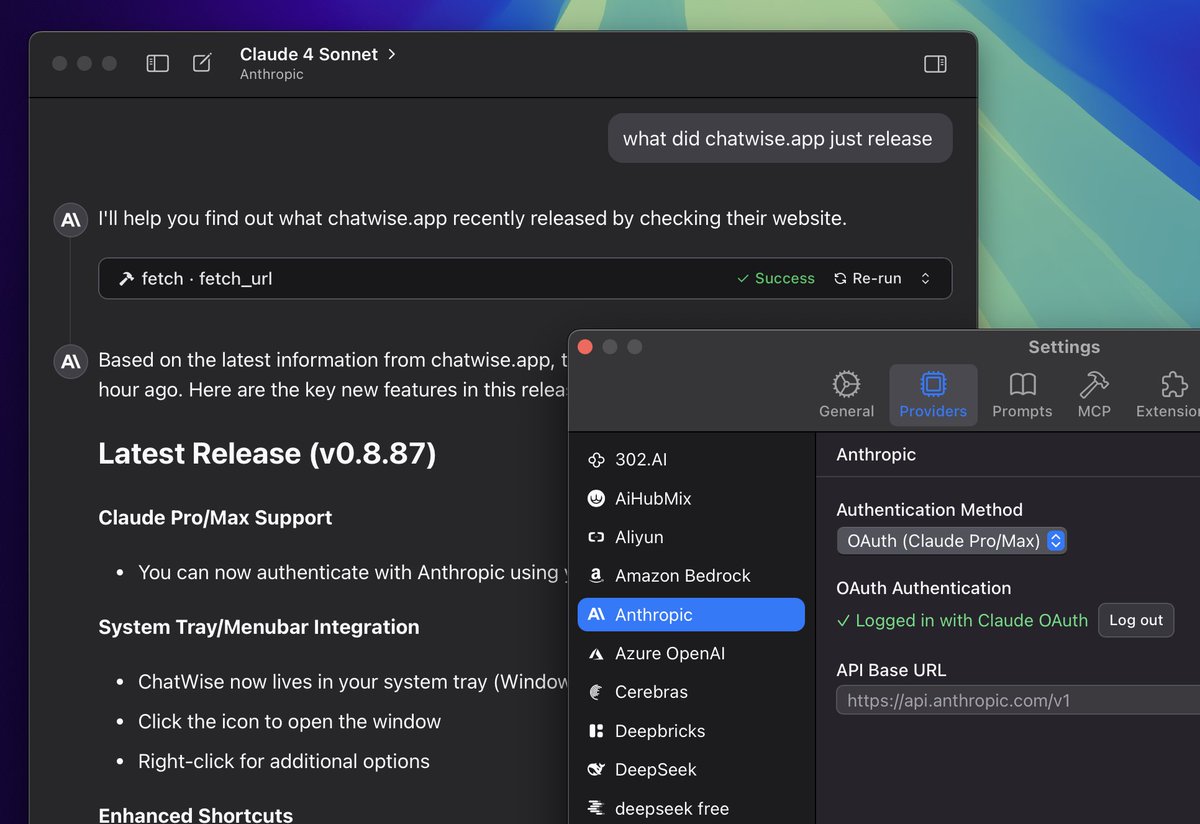Click the Cerebras logo icon
Viewport: 1200px width, 824px height.
point(596,692)
